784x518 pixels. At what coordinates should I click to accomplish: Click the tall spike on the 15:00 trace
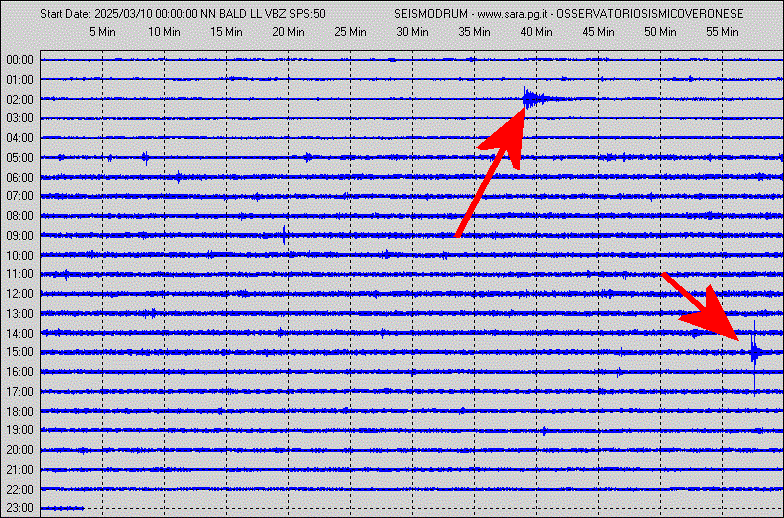[754, 353]
